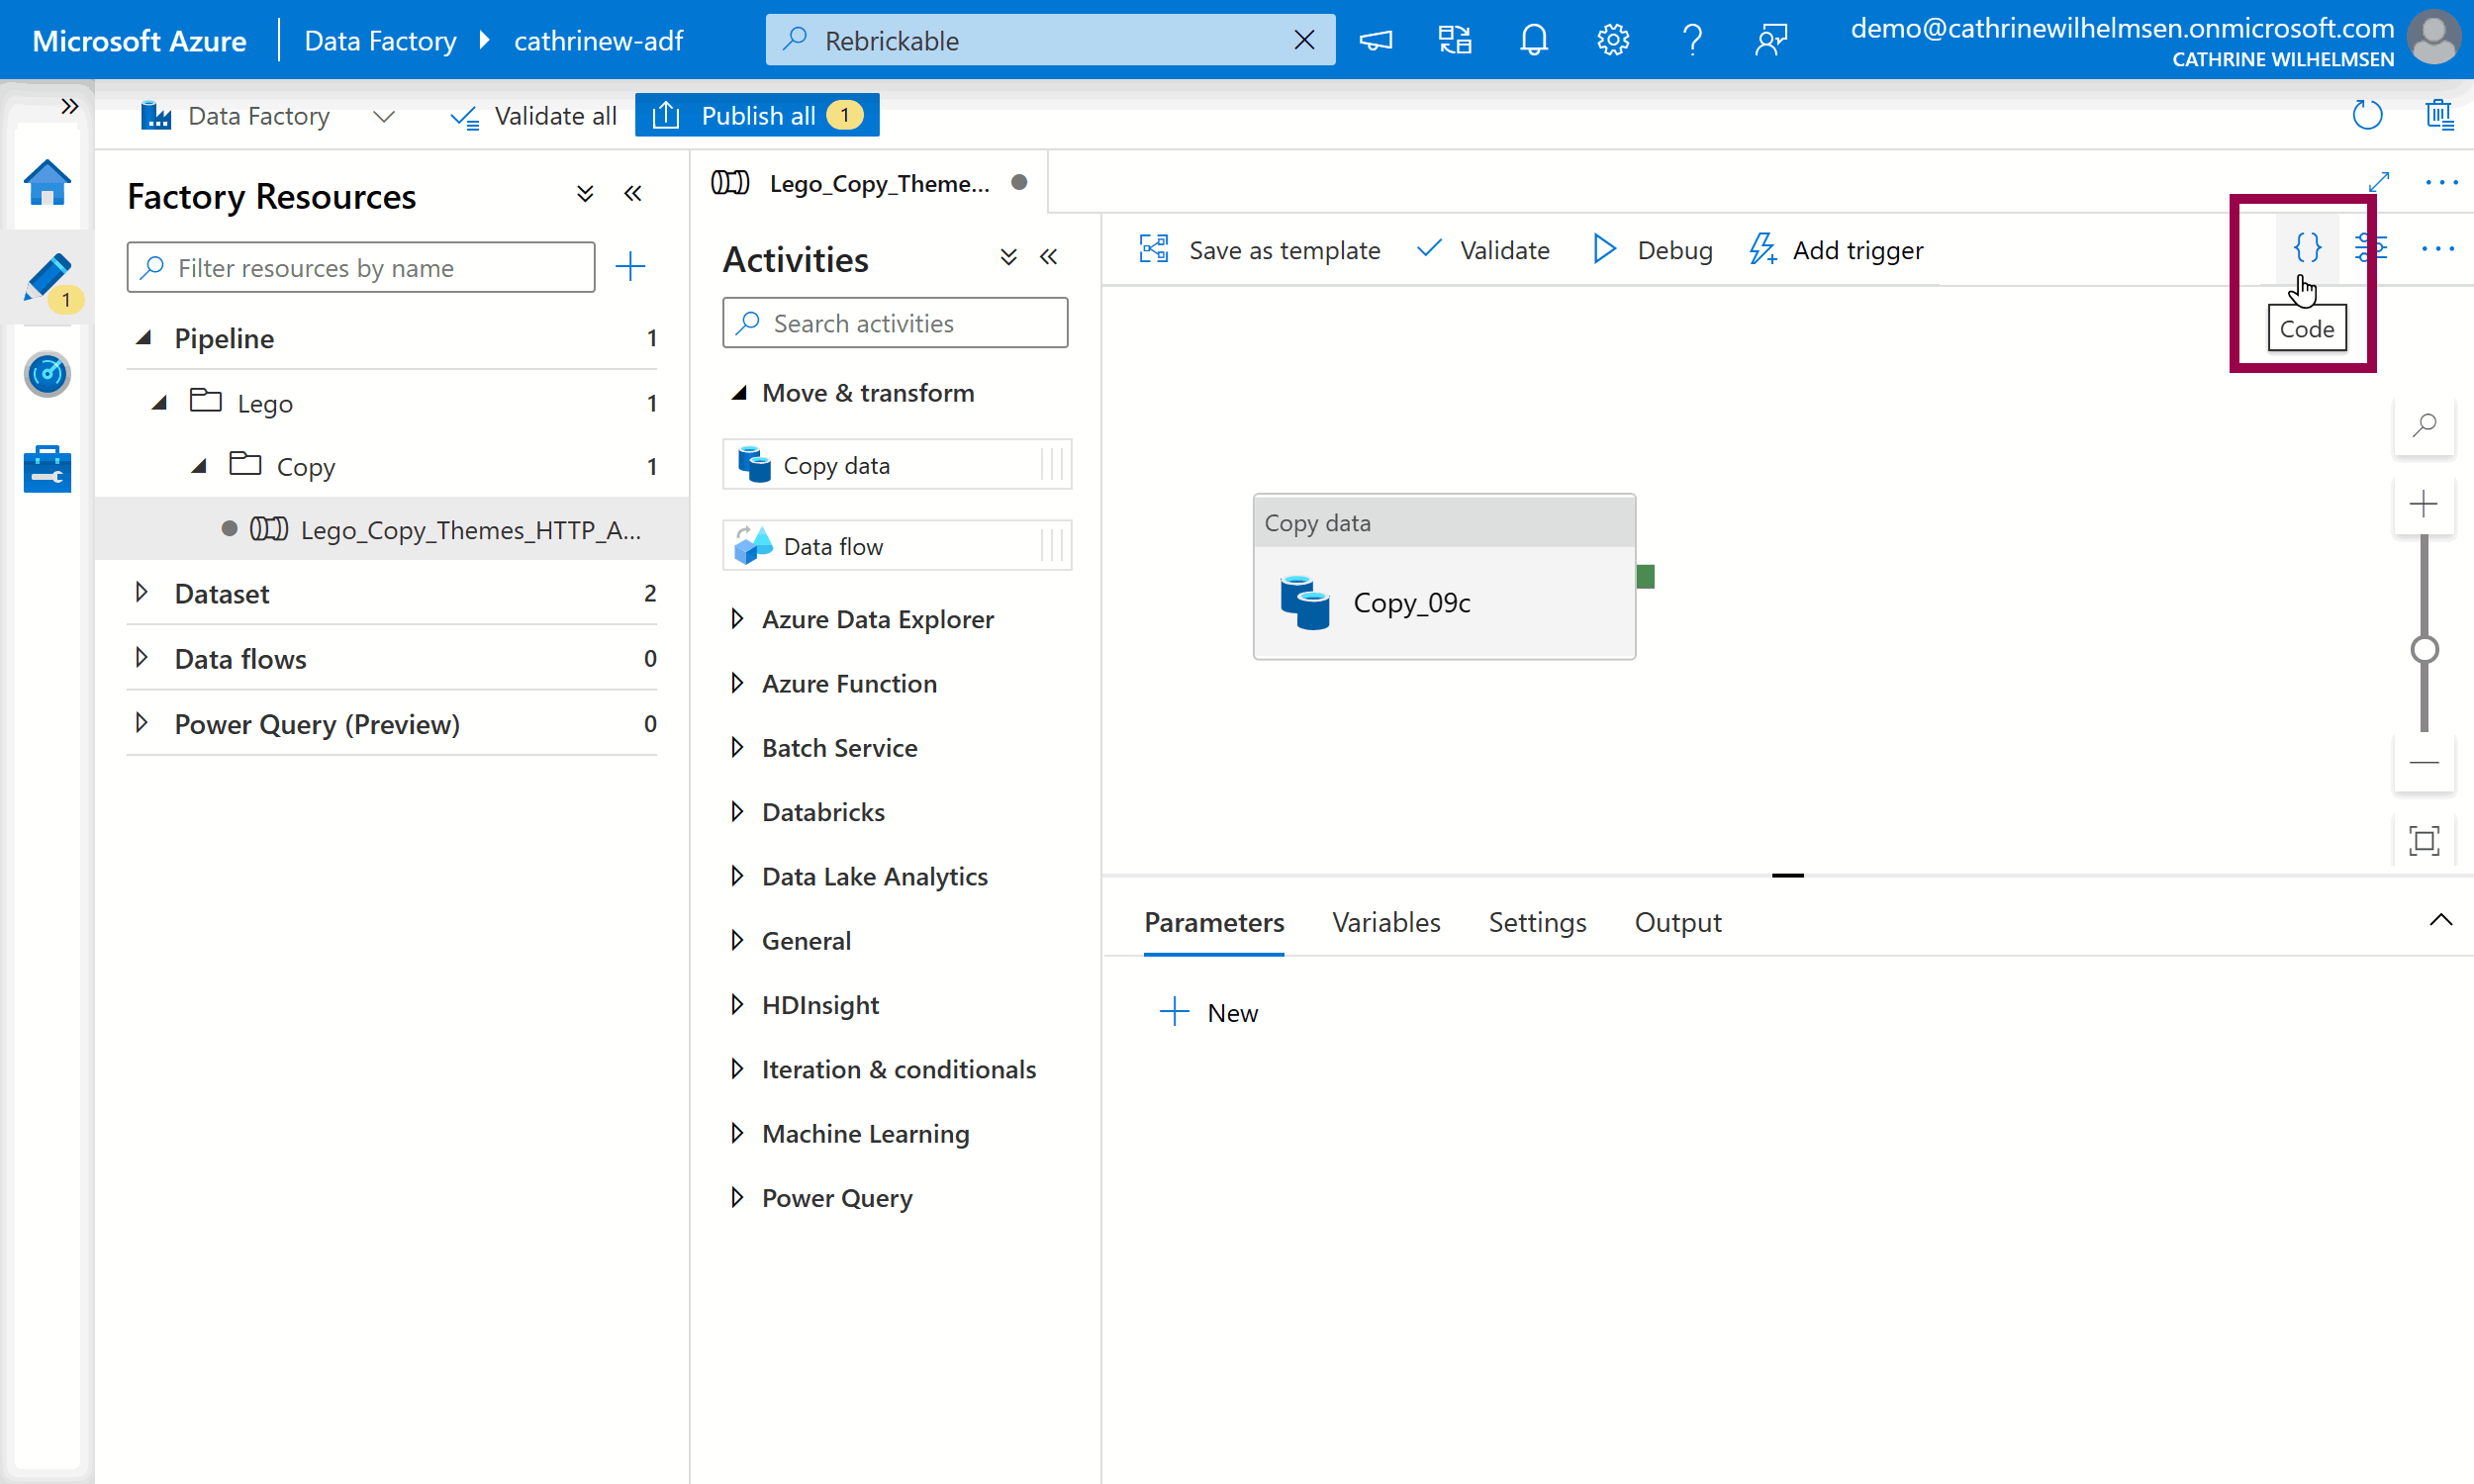Collapse the Activities pane with double chevron
The height and width of the screenshot is (1484, 2474).
click(1048, 258)
